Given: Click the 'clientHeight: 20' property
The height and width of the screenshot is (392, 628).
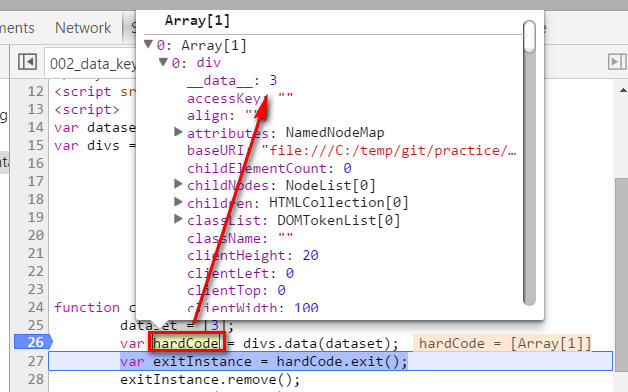Looking at the screenshot, I should tap(253, 255).
